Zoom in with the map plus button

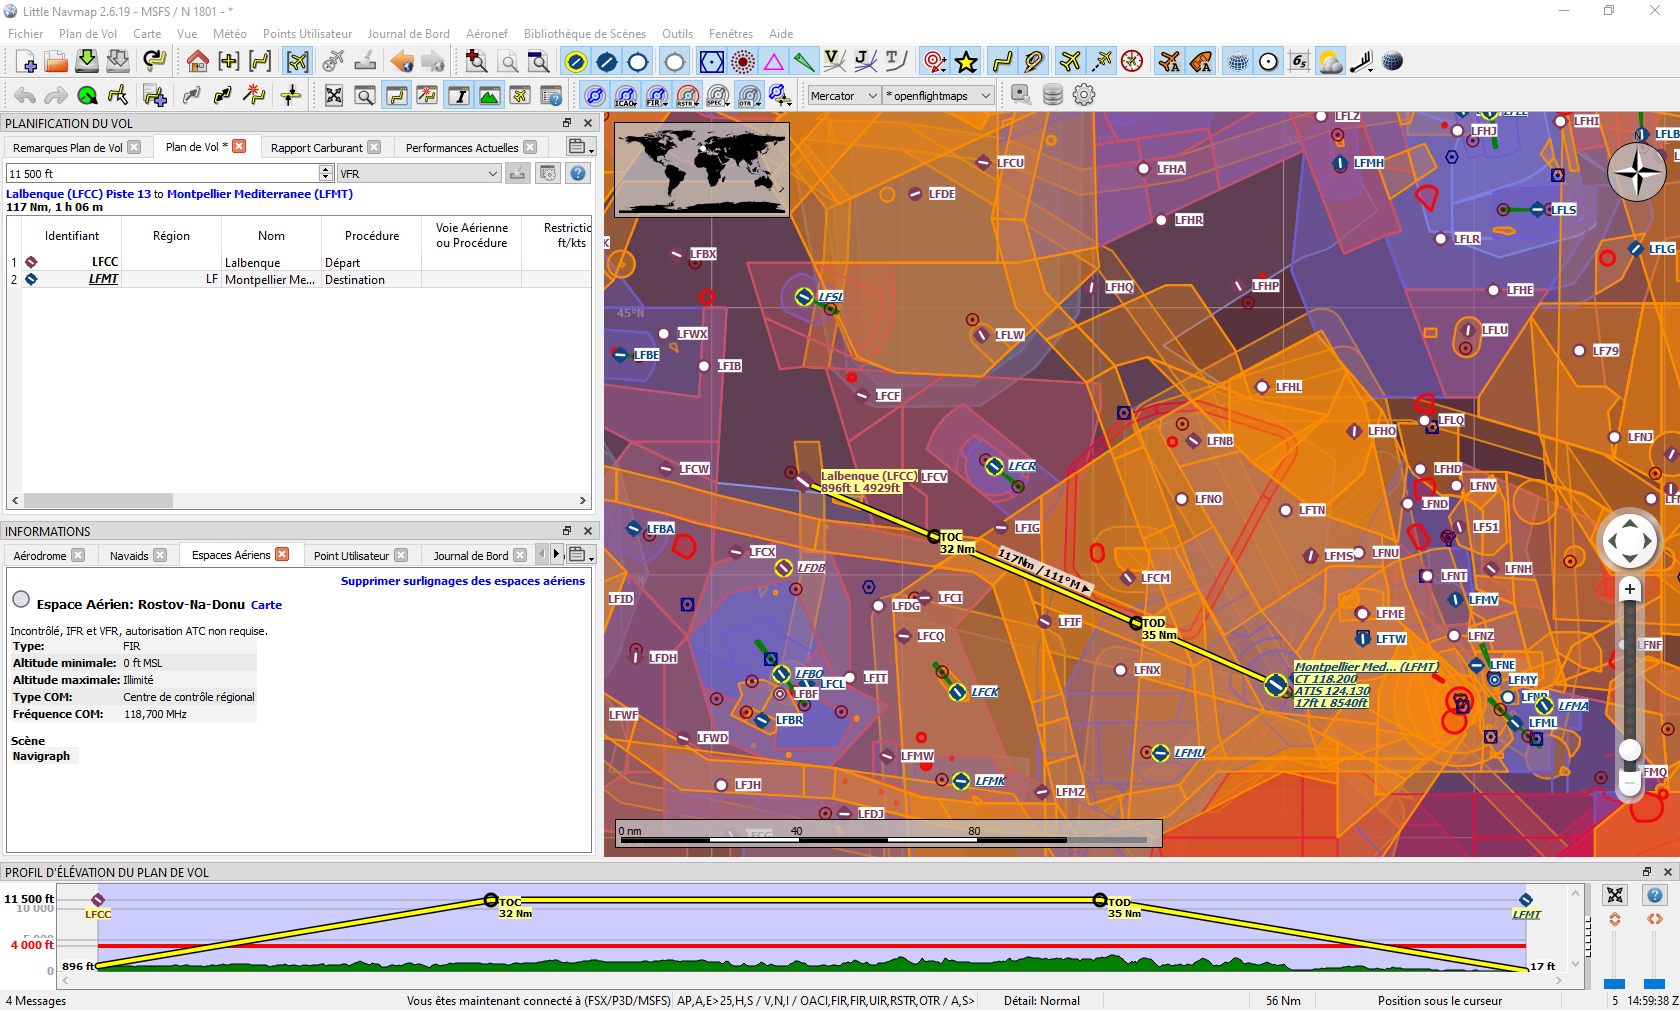[x=1630, y=589]
